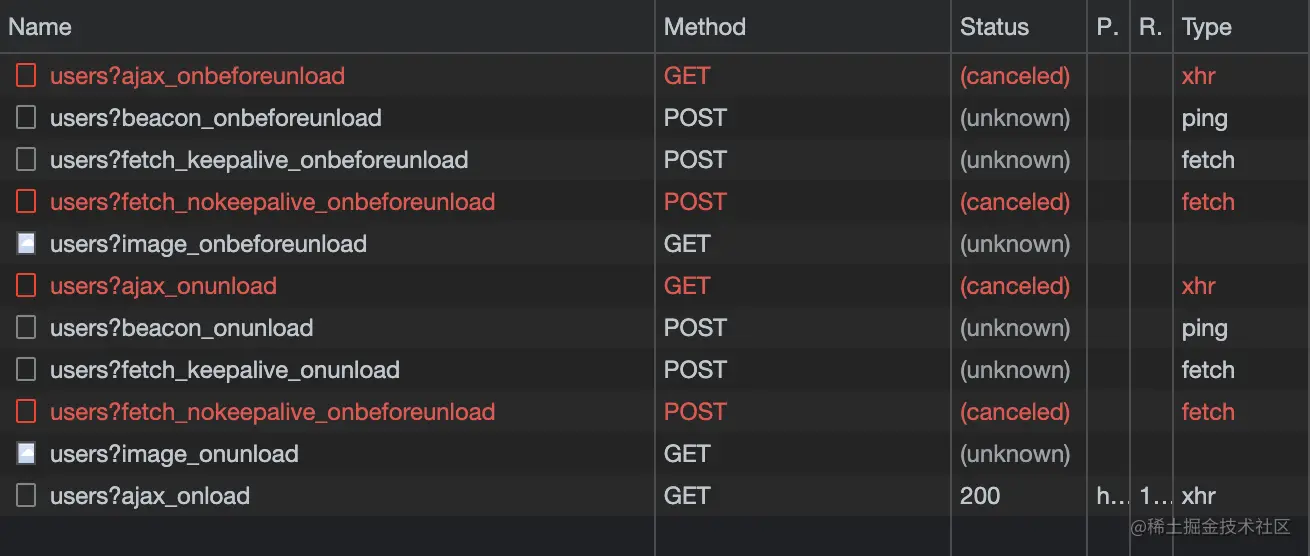Click the (canceled) status of ajax_onunload
The image size is (1310, 556).
tap(1015, 285)
